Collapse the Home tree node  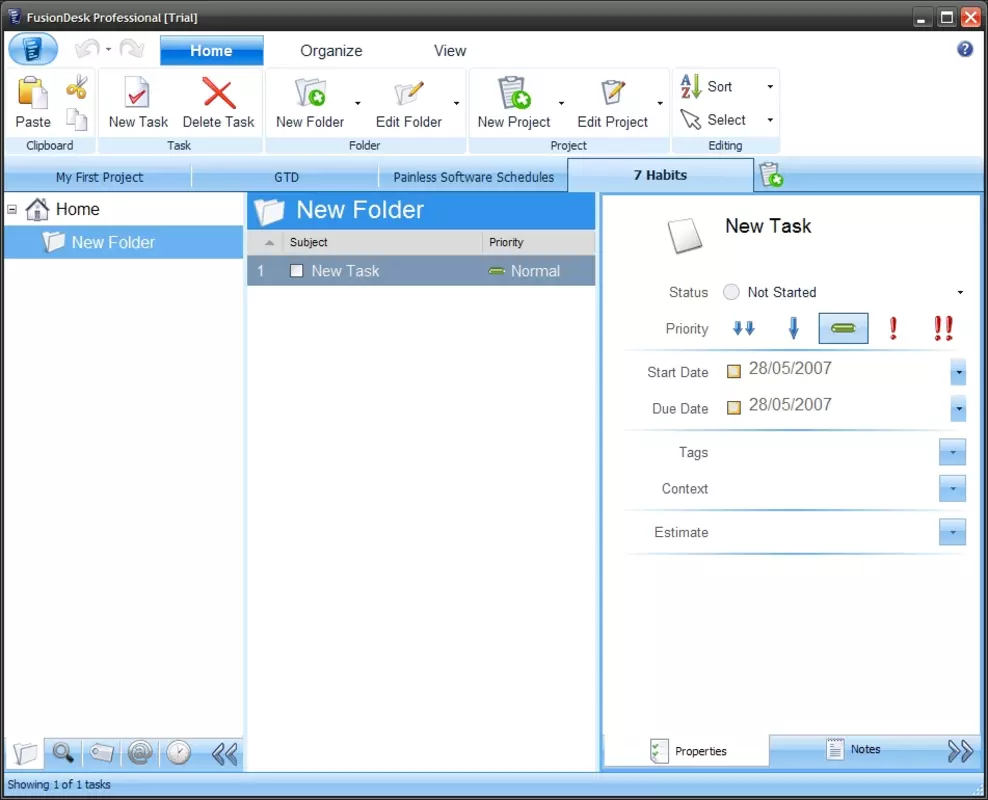[x=12, y=209]
